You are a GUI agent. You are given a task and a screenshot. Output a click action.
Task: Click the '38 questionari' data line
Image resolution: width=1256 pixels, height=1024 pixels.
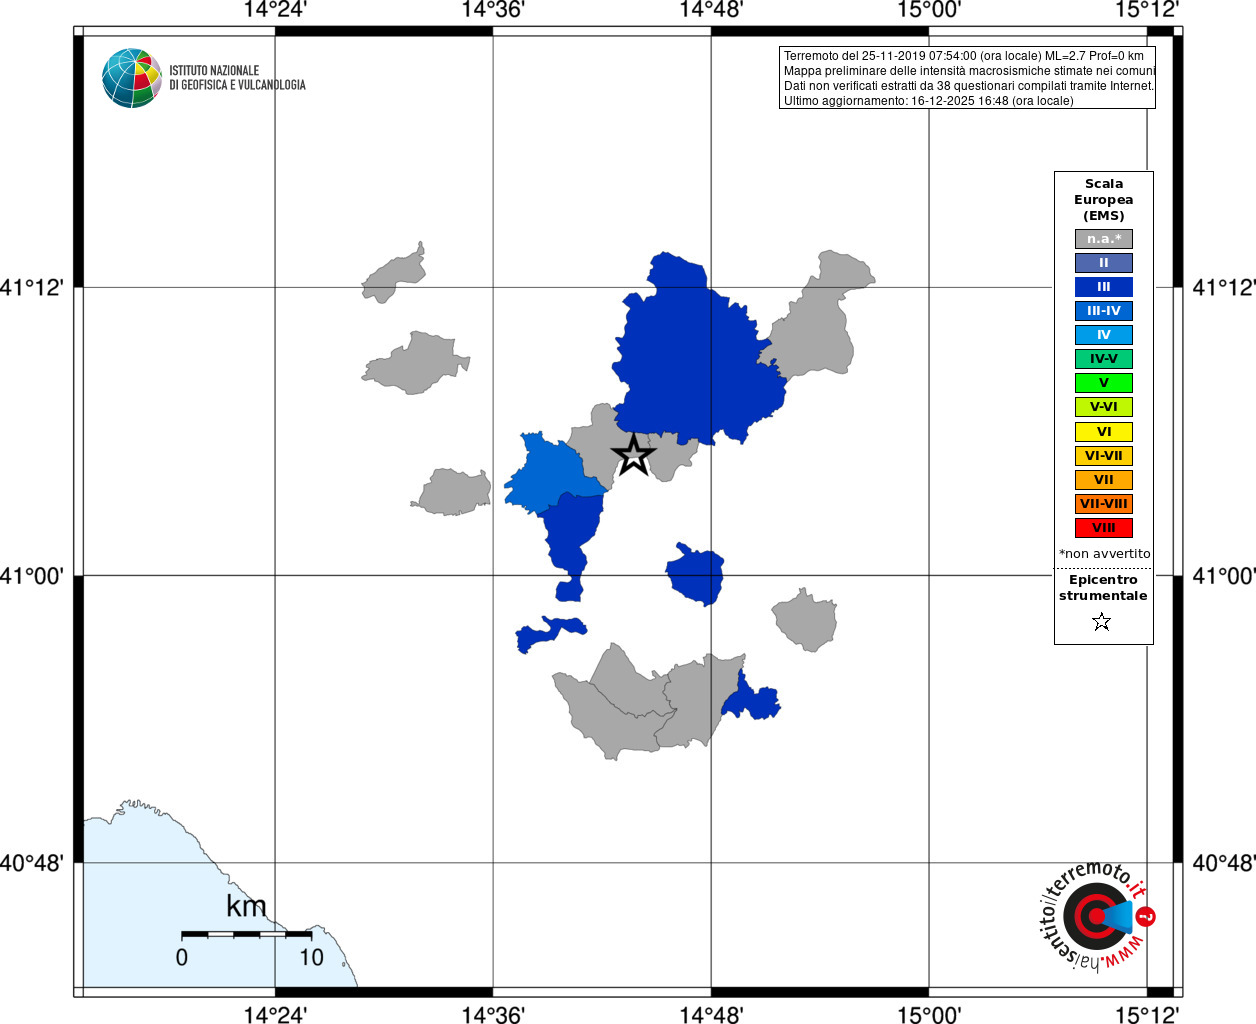968,86
